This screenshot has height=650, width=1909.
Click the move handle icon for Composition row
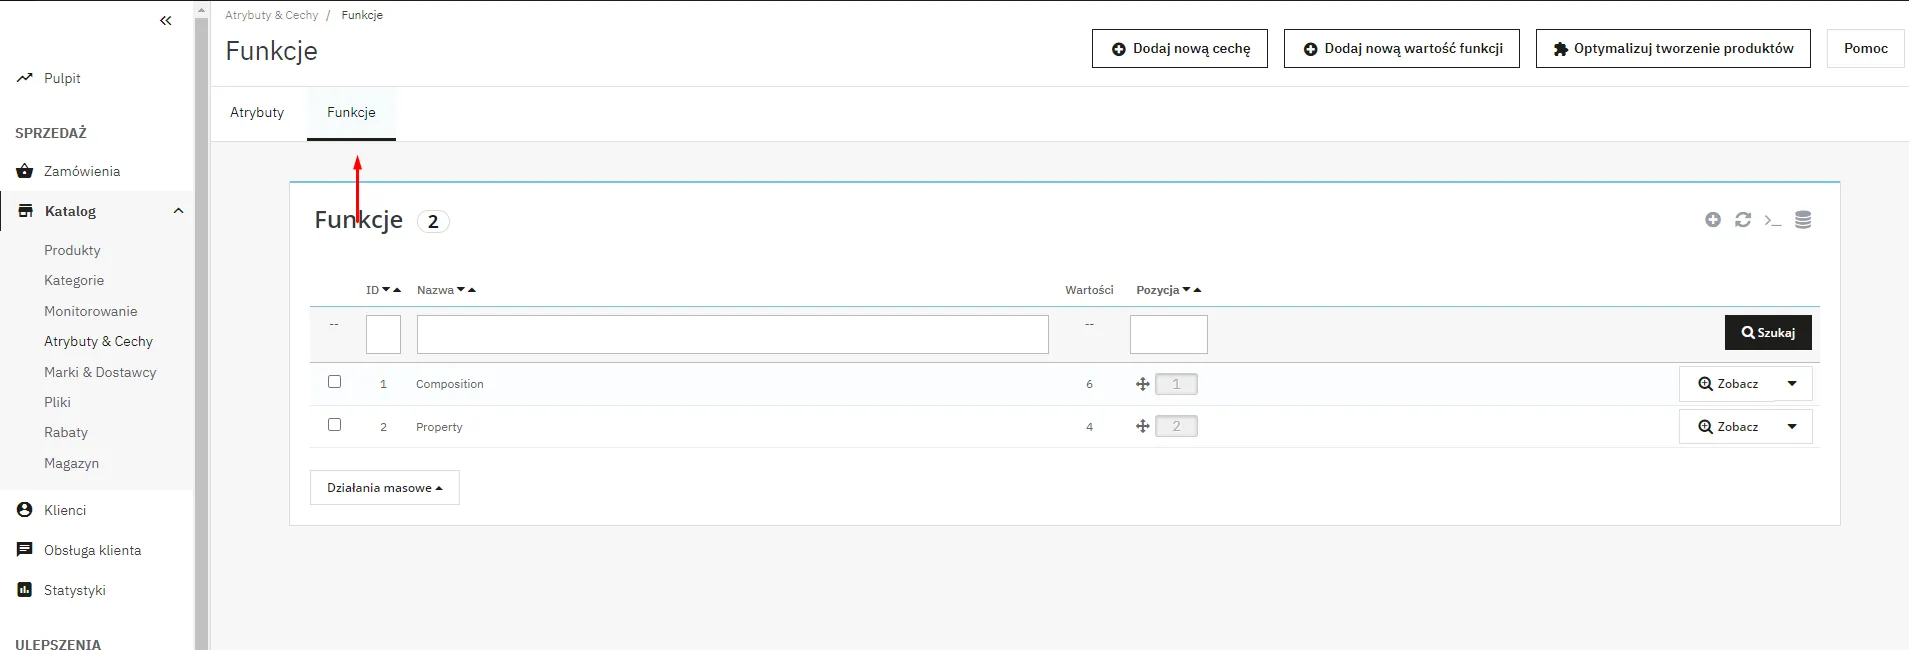[1142, 384]
